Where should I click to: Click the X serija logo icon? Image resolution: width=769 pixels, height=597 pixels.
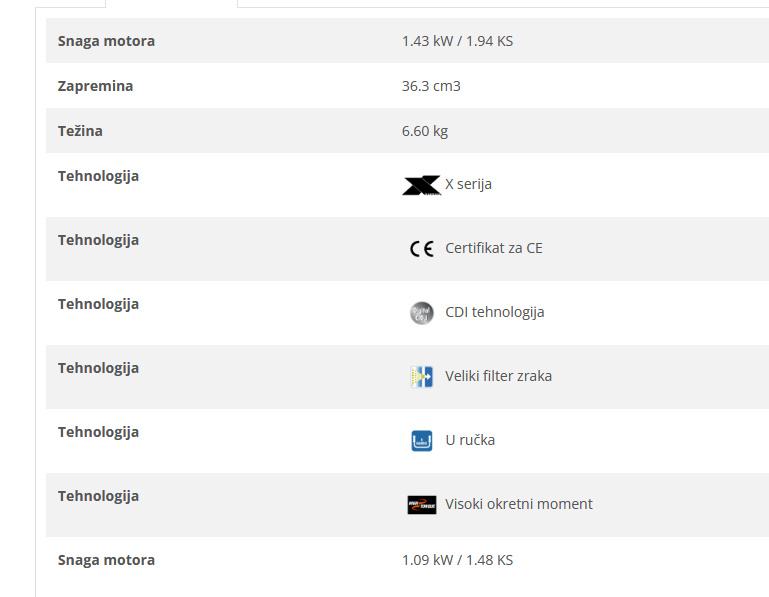tap(421, 185)
